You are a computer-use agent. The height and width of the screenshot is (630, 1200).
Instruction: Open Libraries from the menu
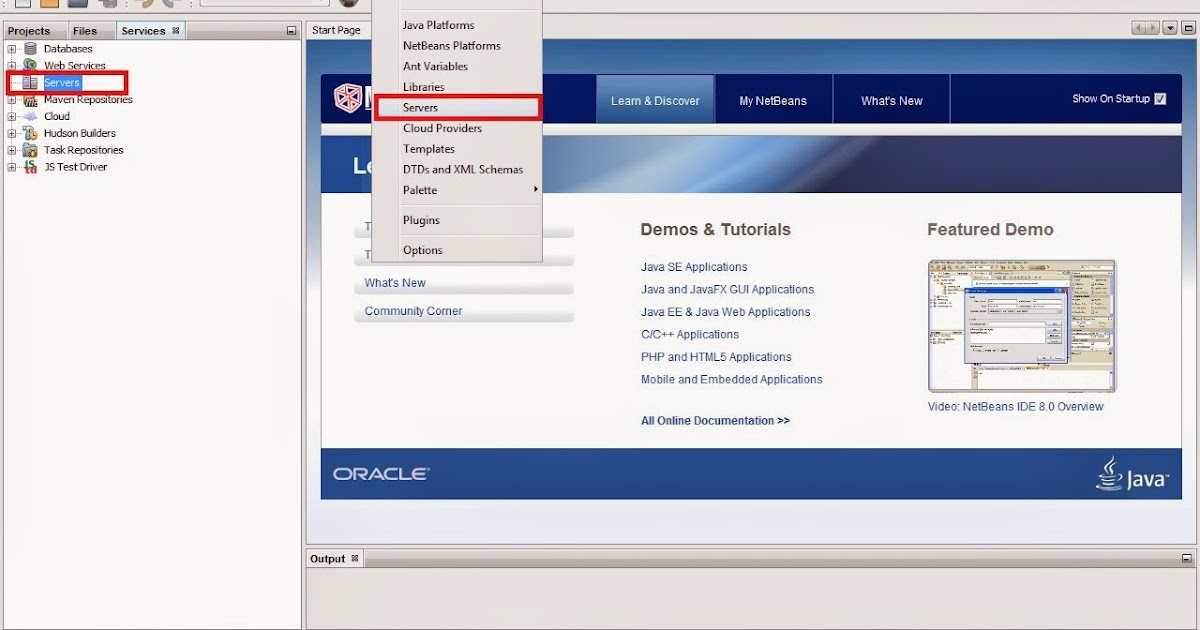pyautogui.click(x=457, y=87)
